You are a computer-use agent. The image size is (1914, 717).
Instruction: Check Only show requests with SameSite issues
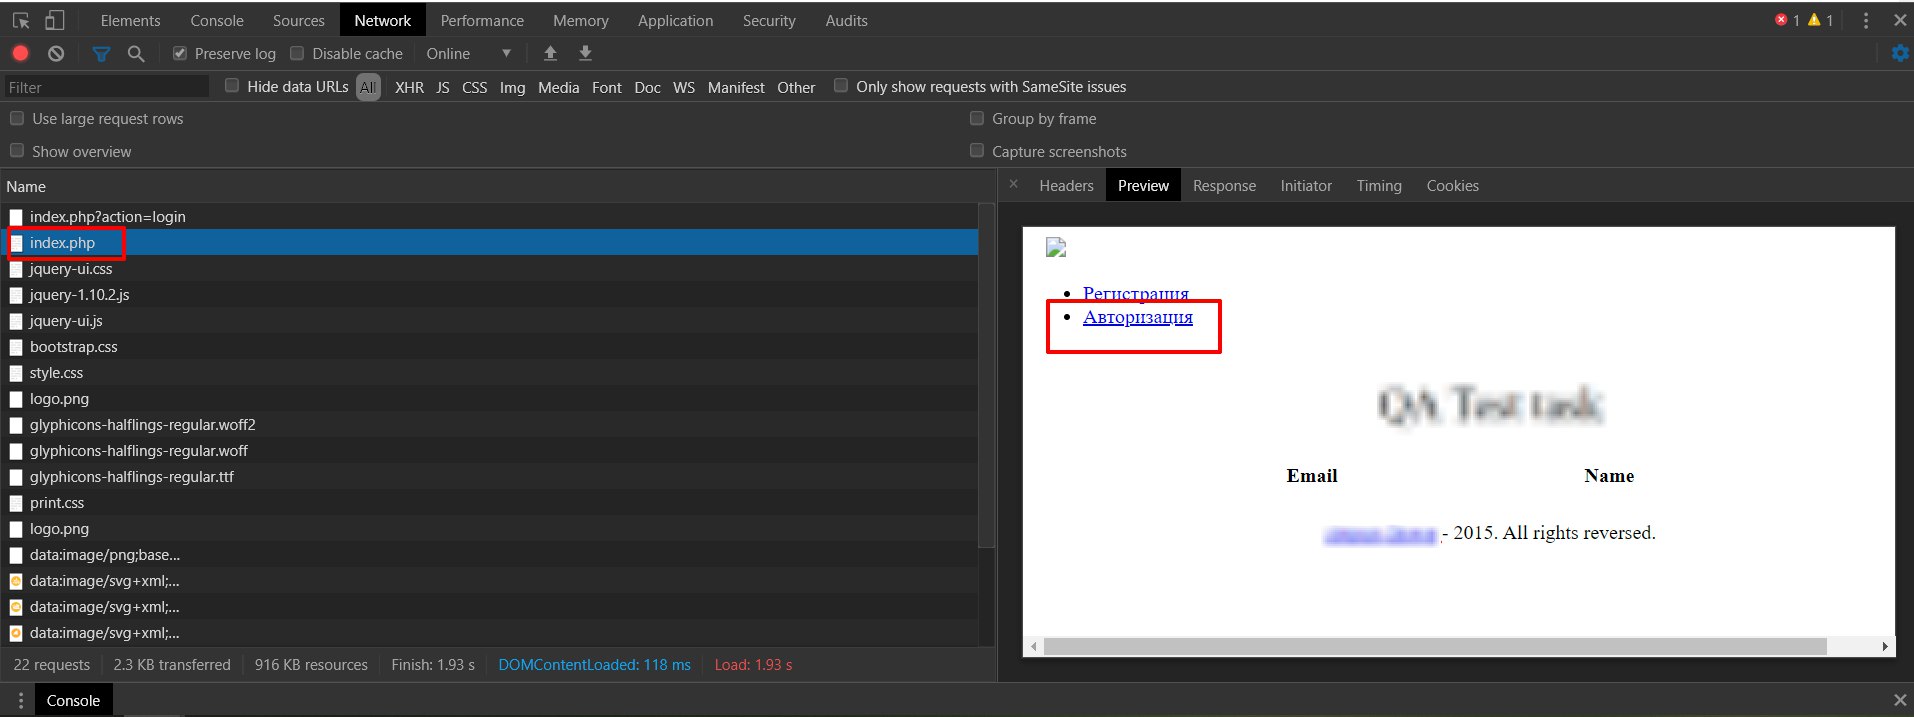coord(841,86)
